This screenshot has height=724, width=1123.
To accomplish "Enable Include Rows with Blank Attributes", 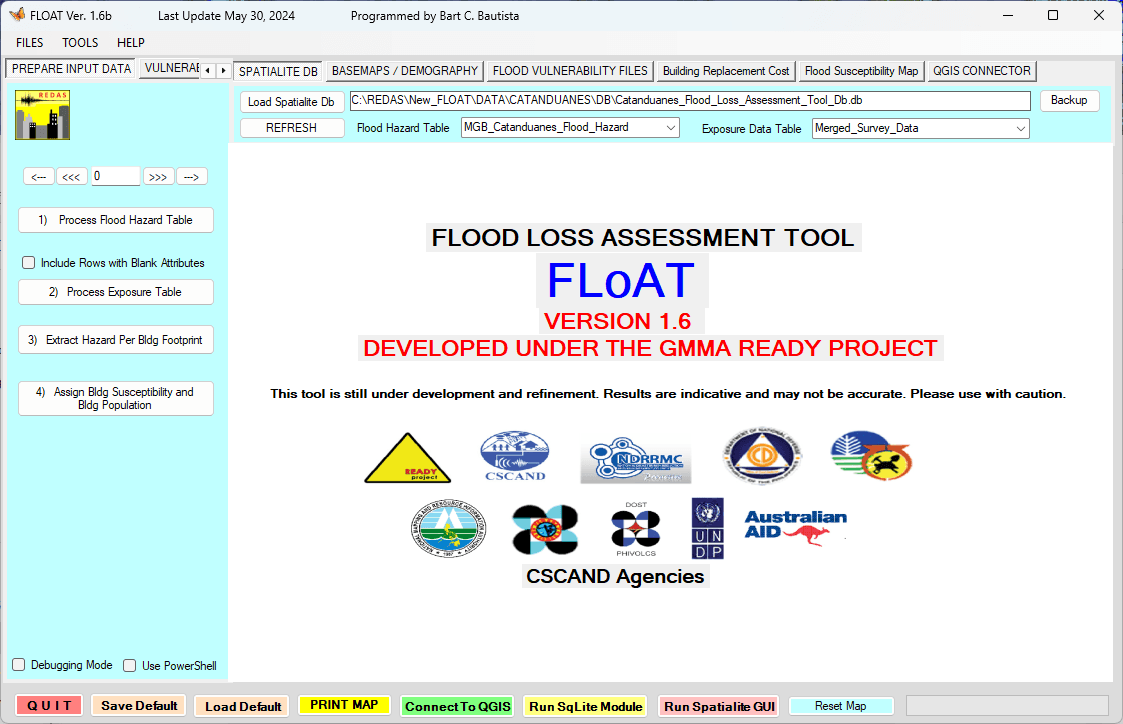I will 29,263.
